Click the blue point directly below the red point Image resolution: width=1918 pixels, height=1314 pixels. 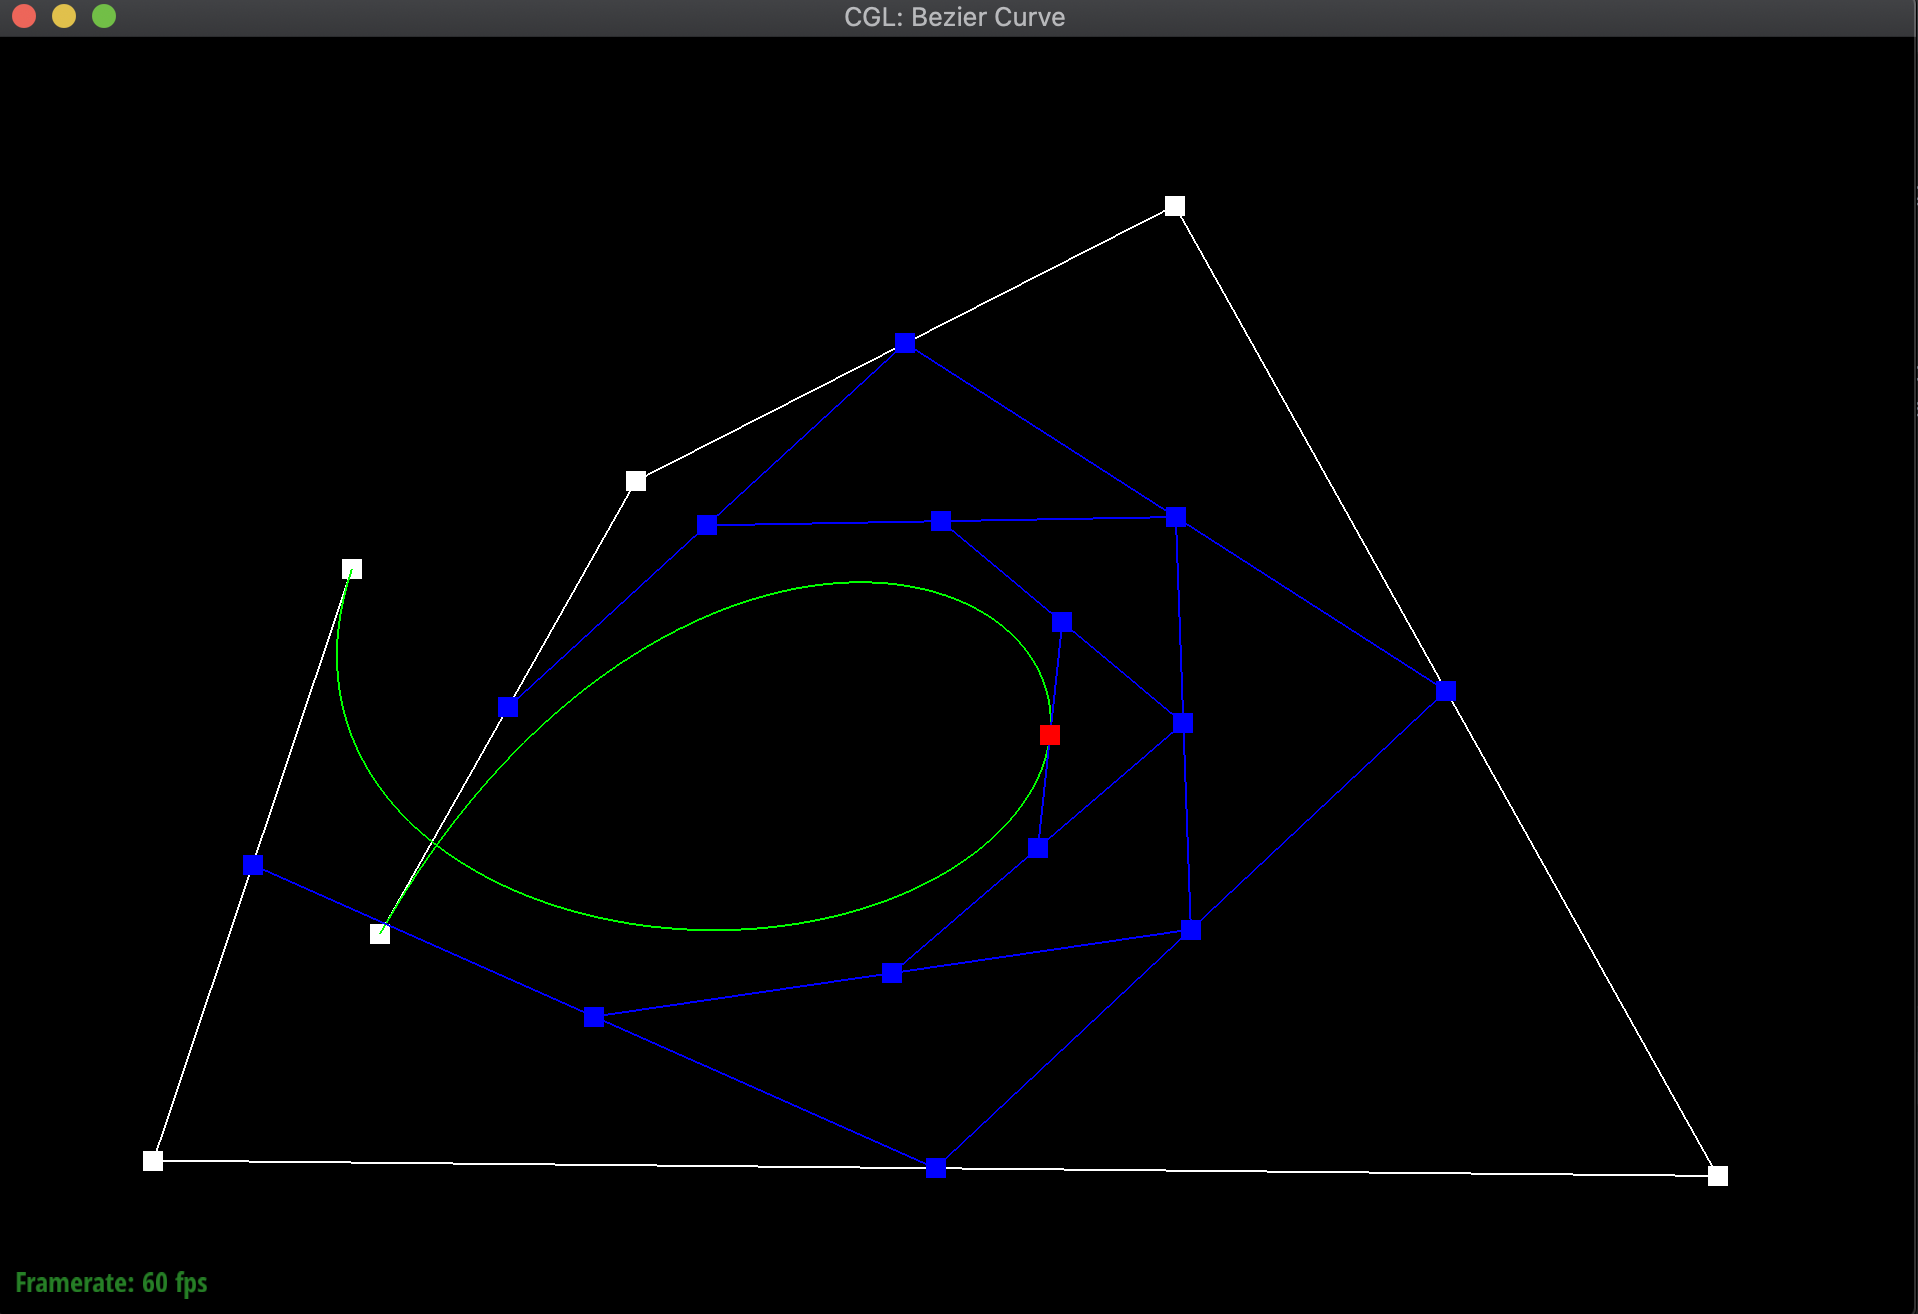[x=1038, y=848]
